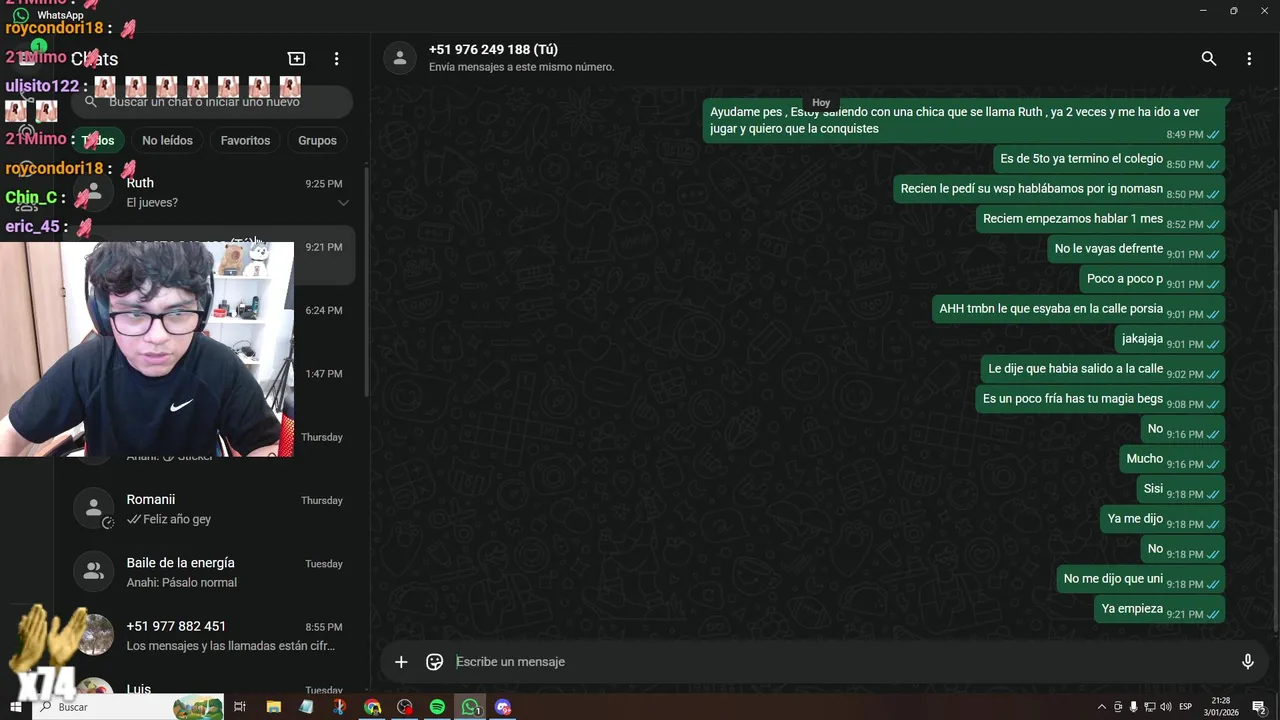
Task: Search inside the open conversation
Action: pyautogui.click(x=1209, y=59)
